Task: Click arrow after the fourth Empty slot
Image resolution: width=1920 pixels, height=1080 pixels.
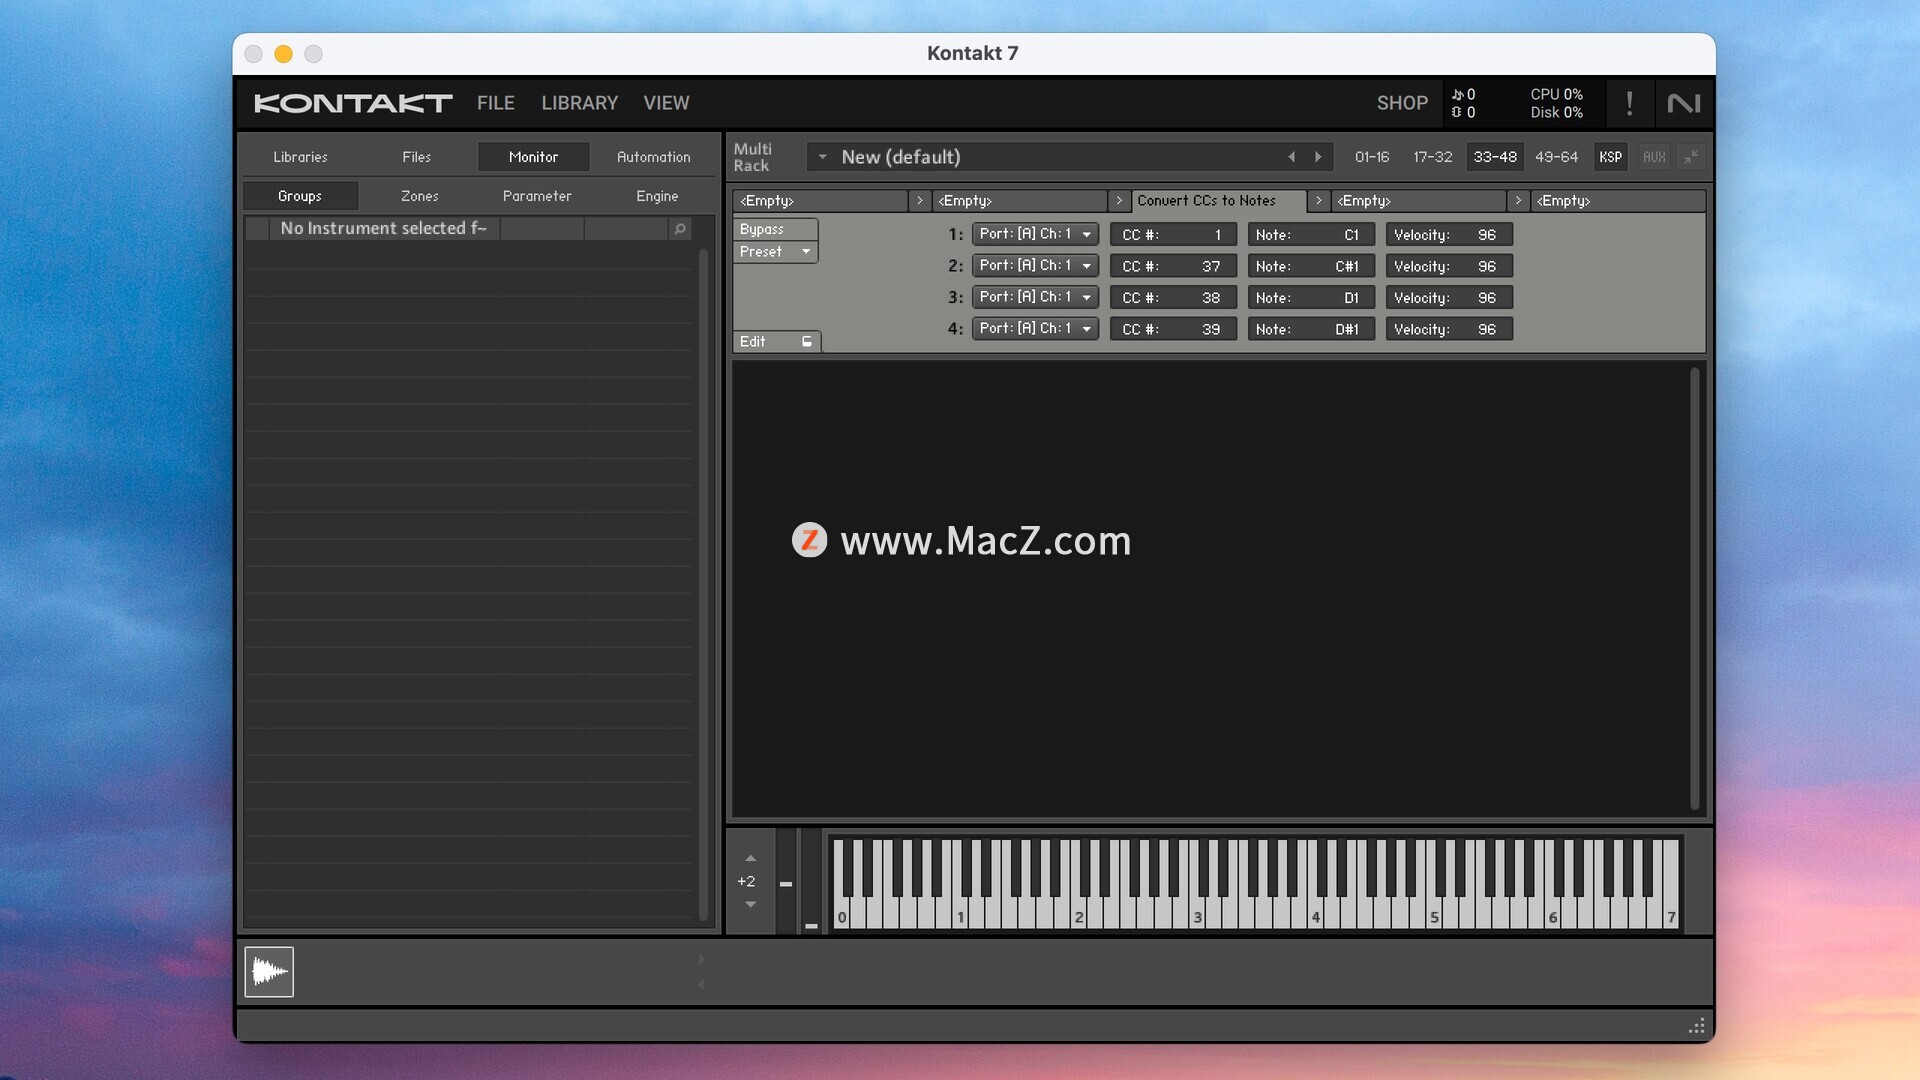Action: (x=1518, y=201)
